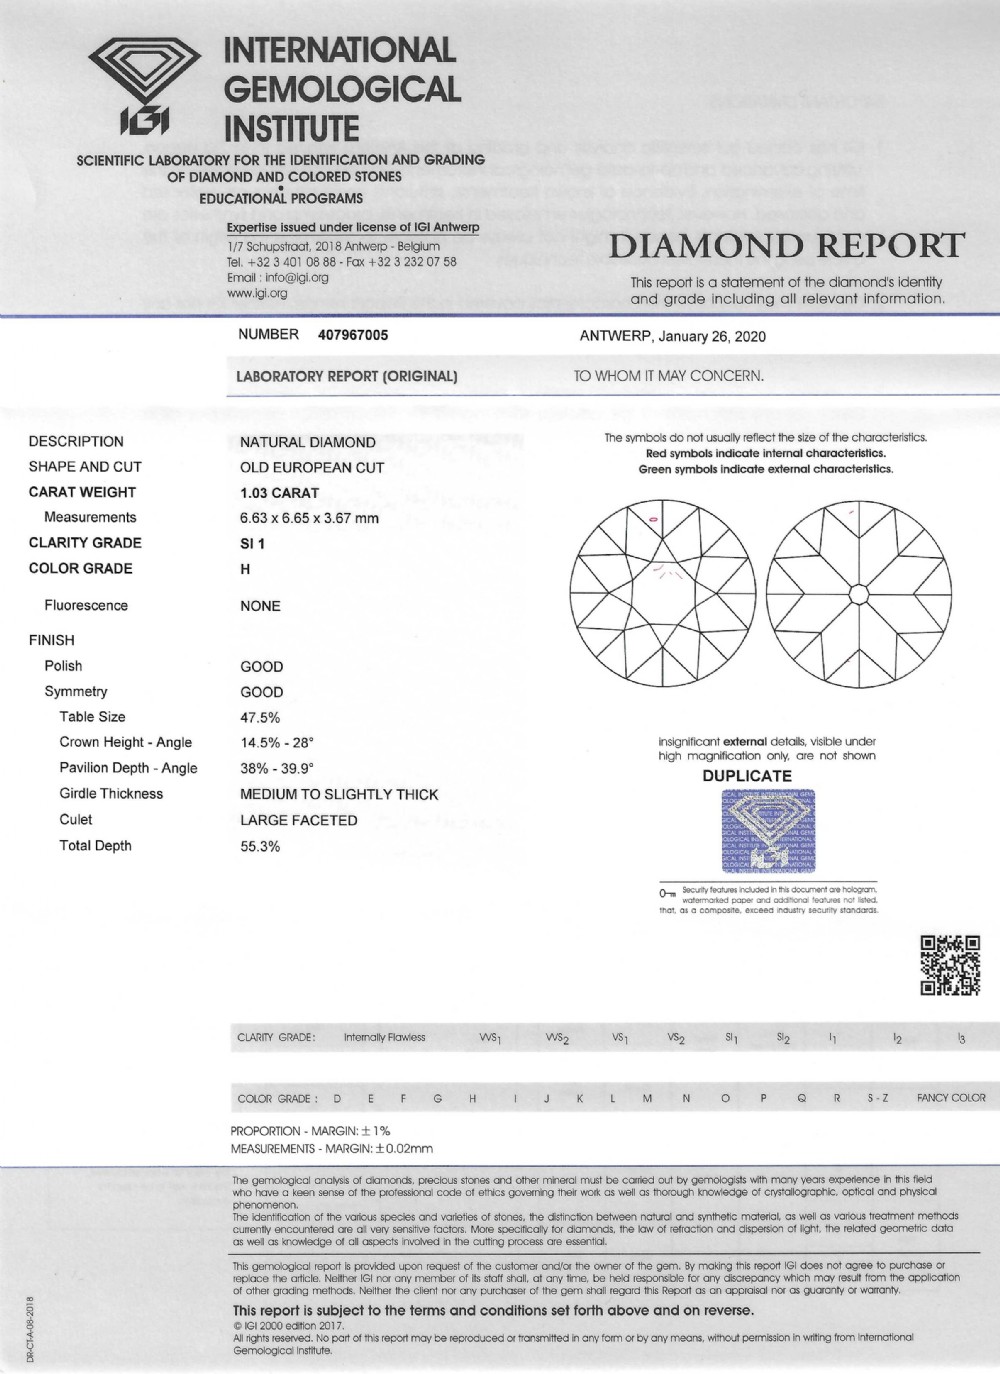Click the EDUCATIONAL PROGRAMS line
Screen dimensions: 1000x1374
281,199
